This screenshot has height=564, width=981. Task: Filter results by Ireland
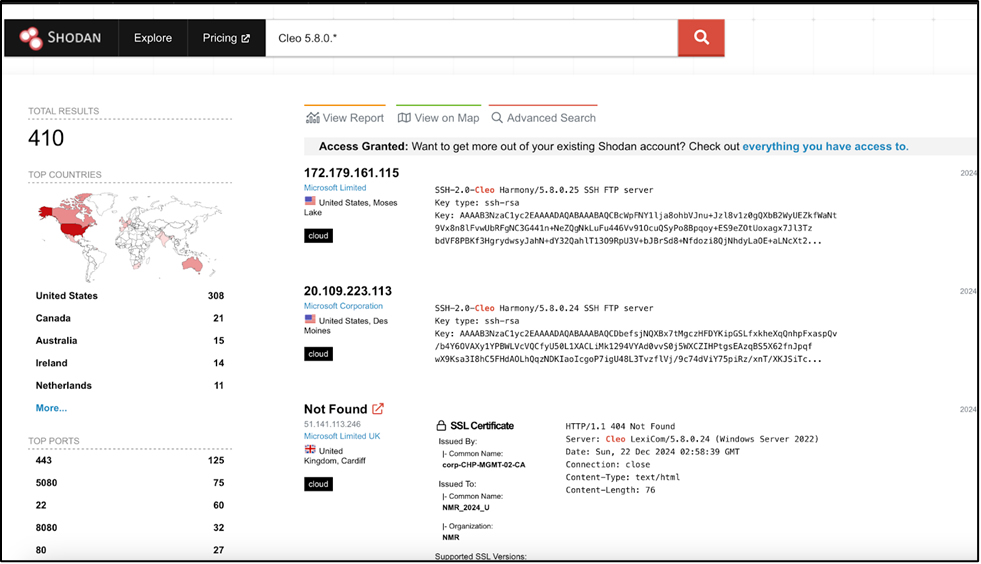[x=130, y=363]
